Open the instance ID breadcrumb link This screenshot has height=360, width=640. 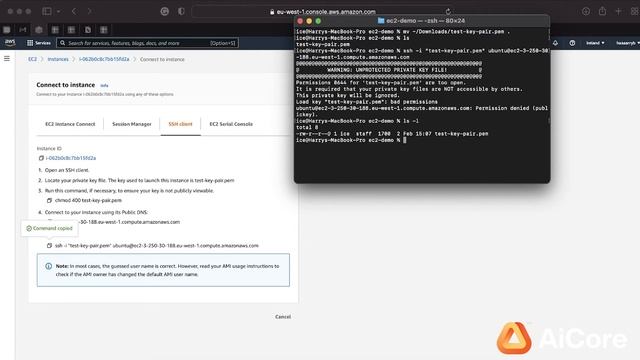(x=104, y=59)
